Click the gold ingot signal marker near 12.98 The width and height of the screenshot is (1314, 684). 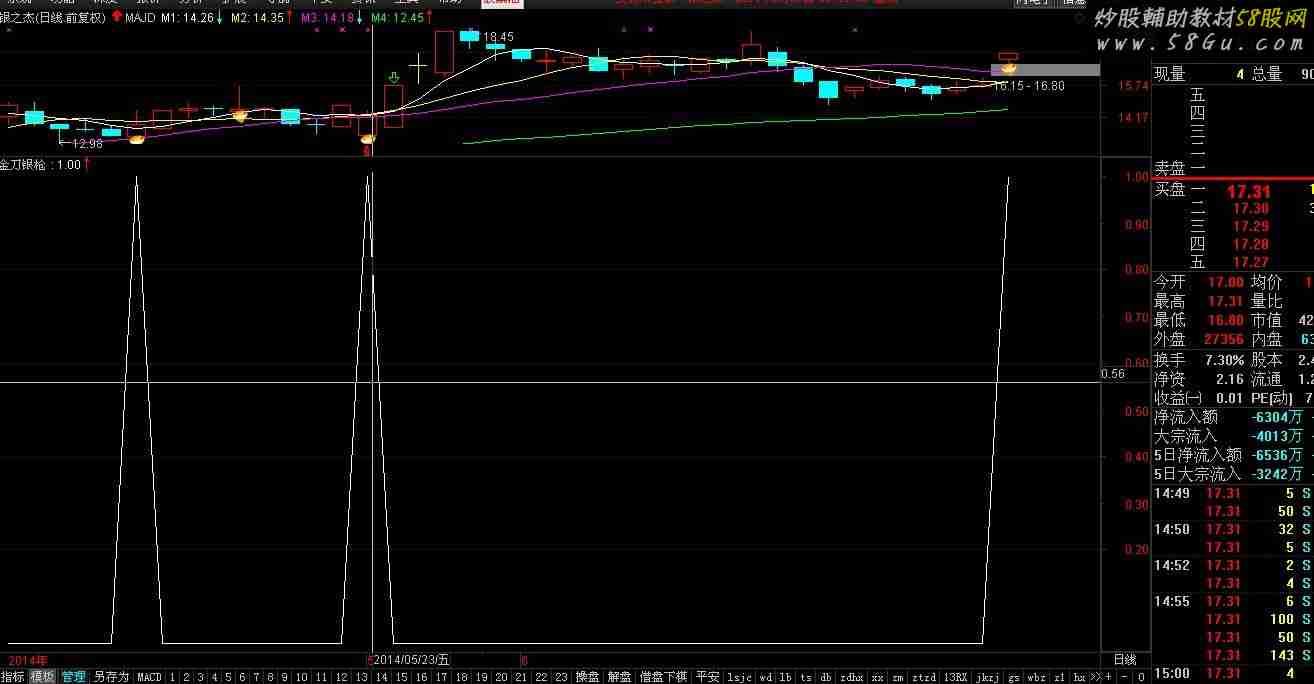click(136, 139)
